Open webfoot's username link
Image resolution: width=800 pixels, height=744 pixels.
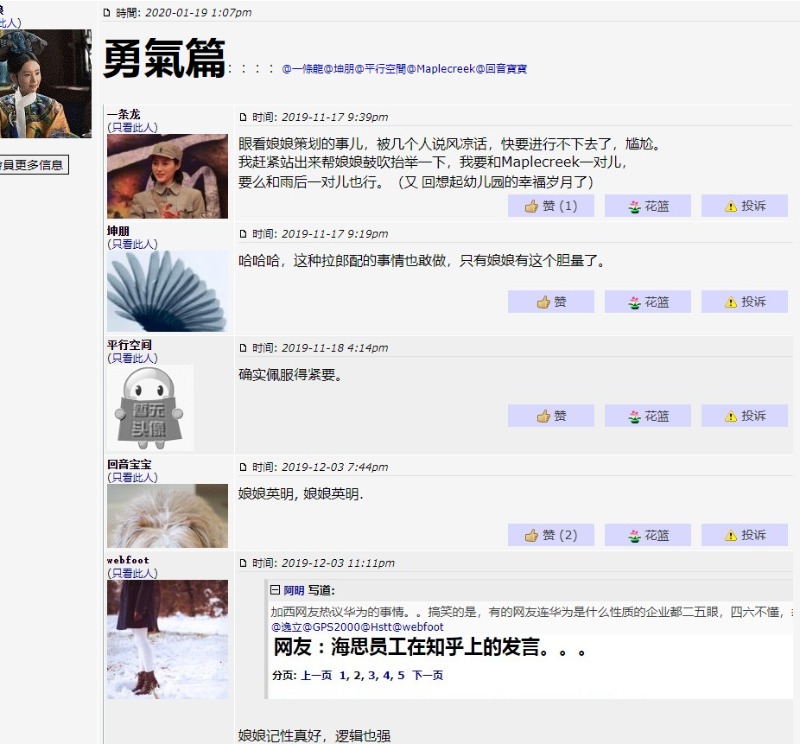pos(128,560)
